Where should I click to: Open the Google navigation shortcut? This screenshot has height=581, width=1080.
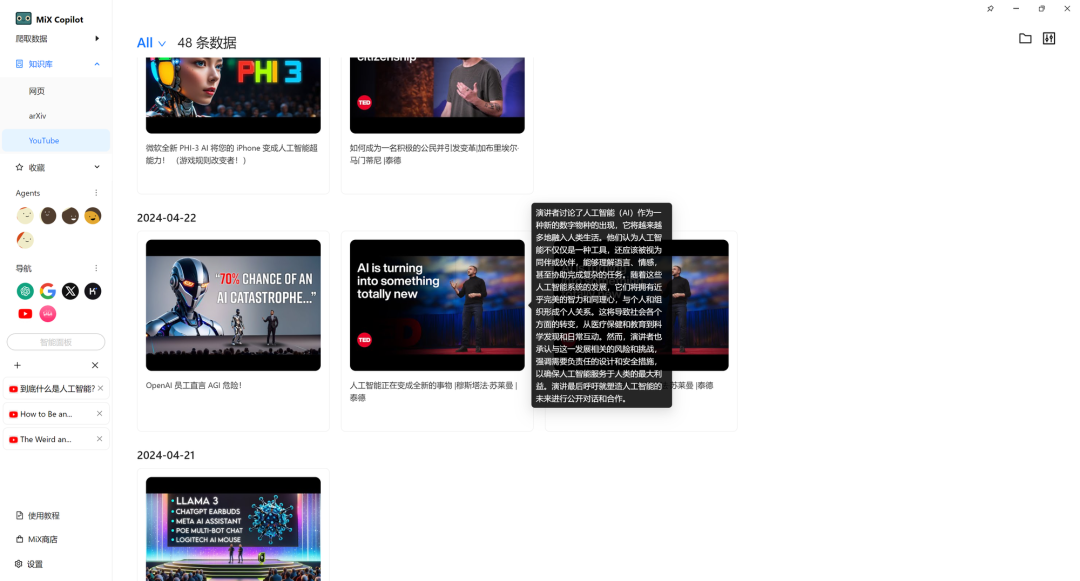[x=48, y=291]
